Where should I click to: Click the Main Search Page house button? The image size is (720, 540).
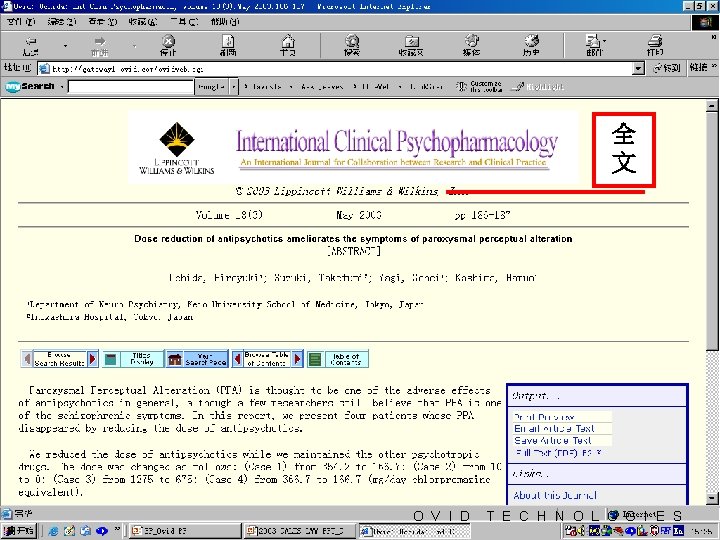[197, 359]
